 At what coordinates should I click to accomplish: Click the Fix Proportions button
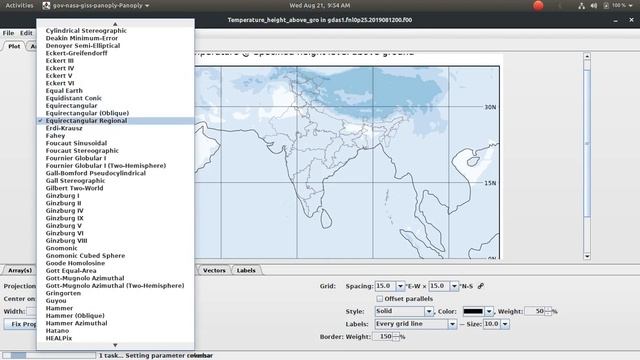20,324
